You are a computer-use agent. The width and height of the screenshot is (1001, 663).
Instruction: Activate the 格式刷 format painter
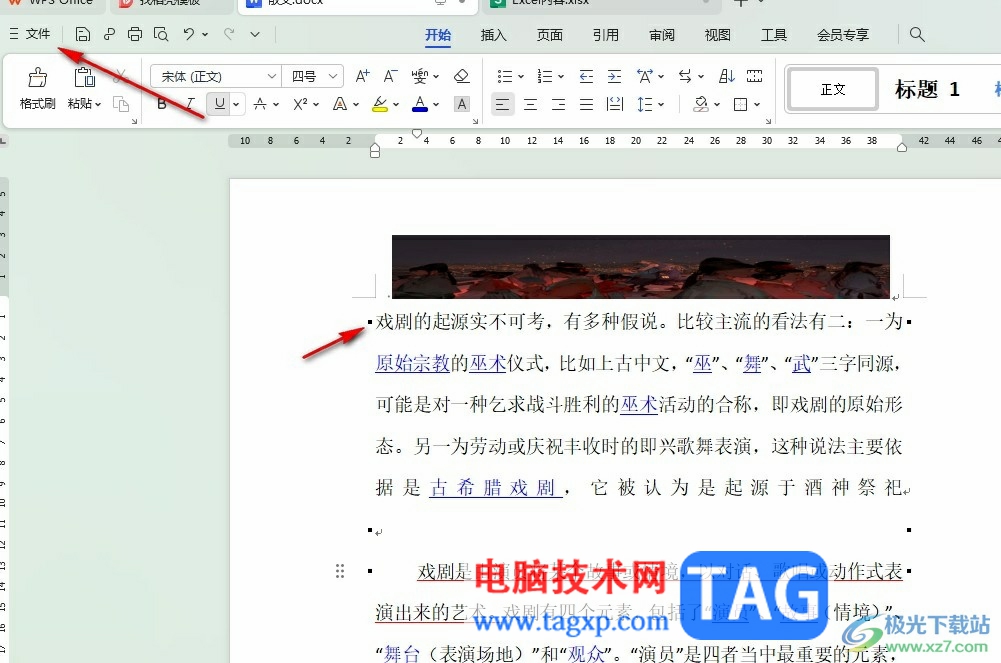pyautogui.click(x=37, y=89)
